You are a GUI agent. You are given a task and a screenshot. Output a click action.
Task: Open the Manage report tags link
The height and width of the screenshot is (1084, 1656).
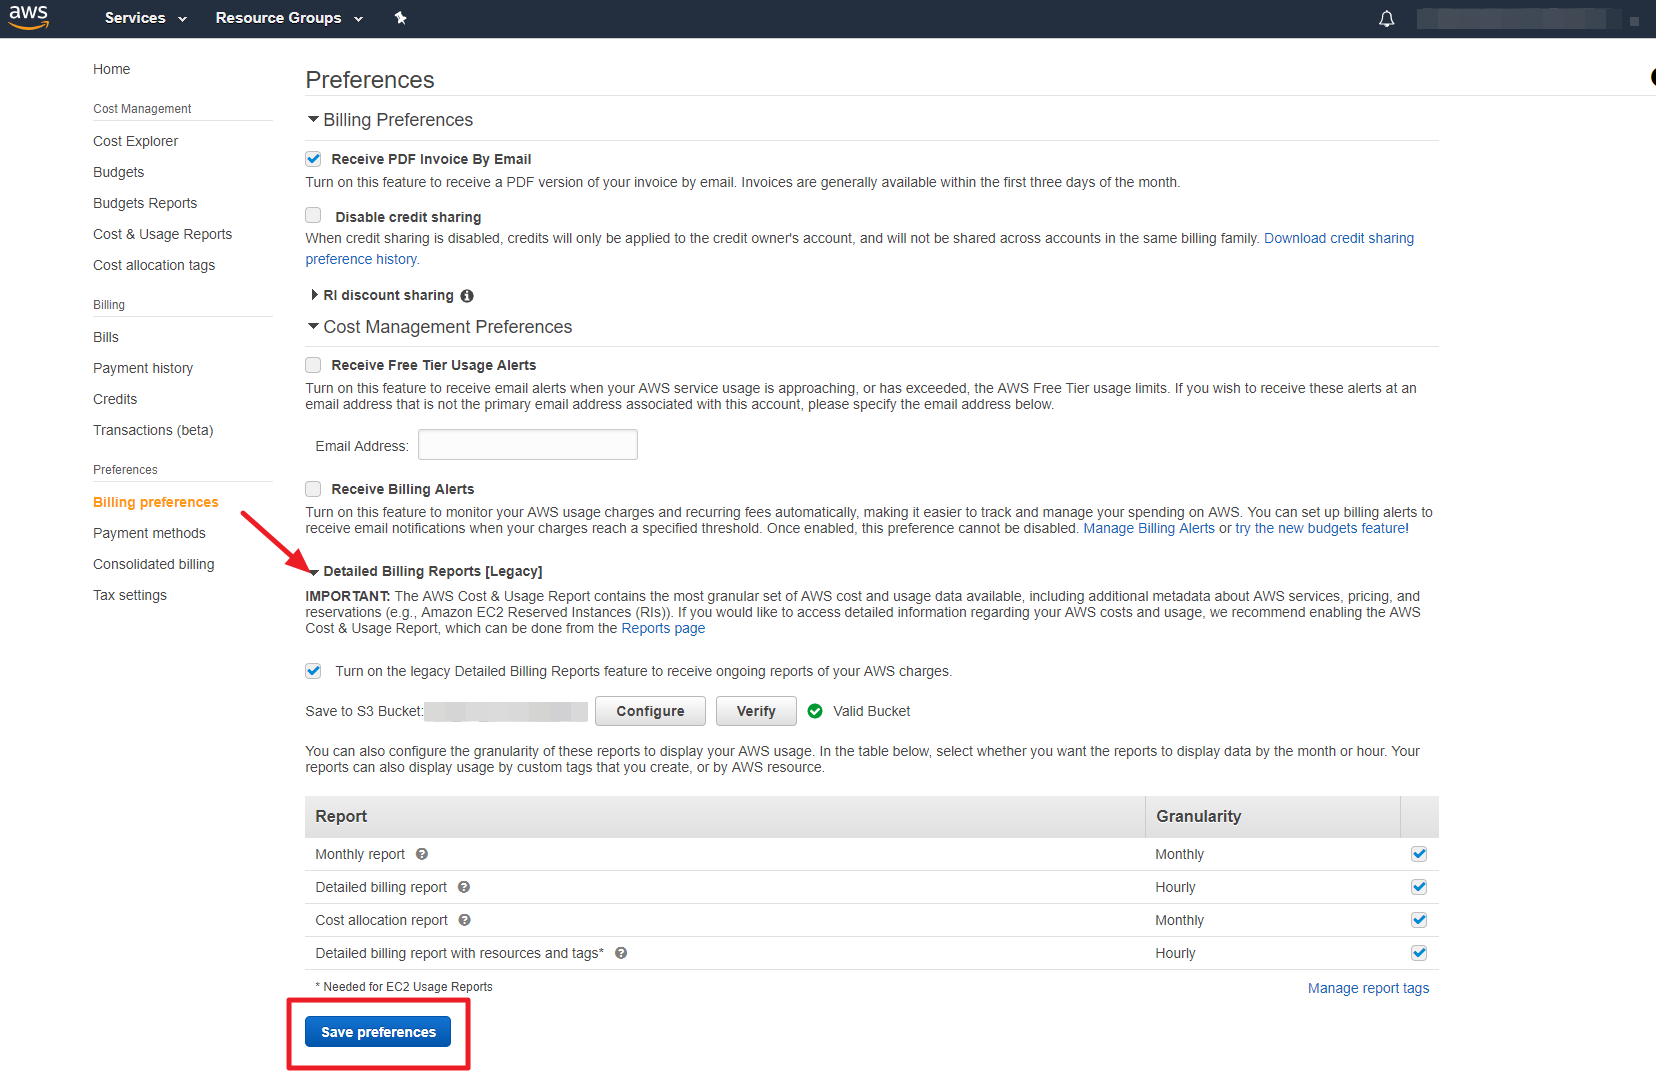click(1368, 988)
